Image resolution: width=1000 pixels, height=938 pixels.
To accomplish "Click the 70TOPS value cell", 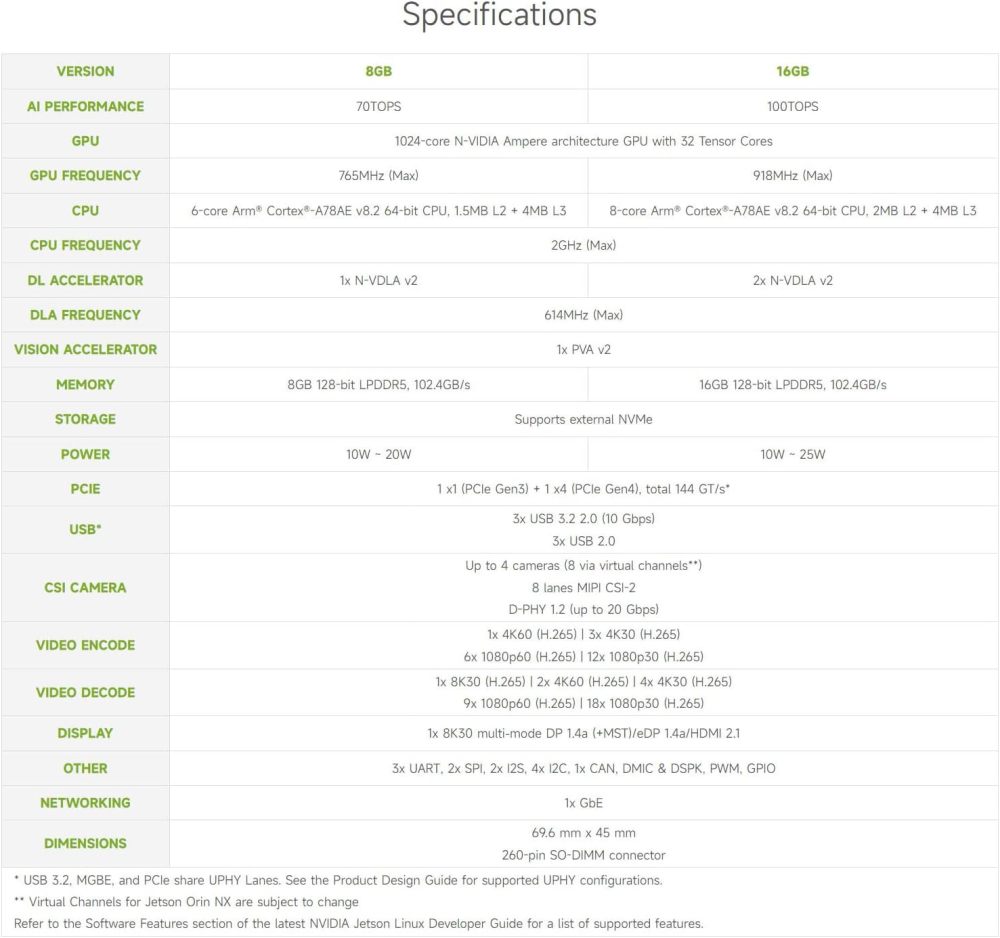I will click(378, 106).
